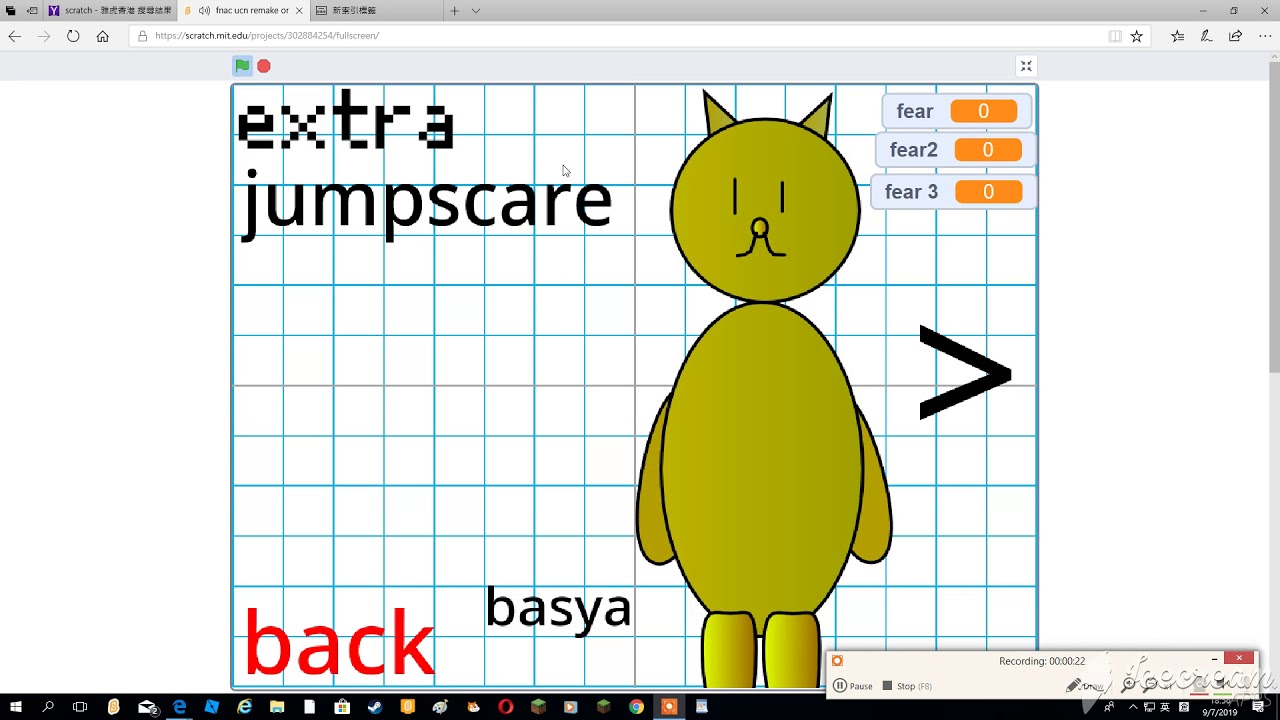Open the Mail app in taskbar
This screenshot has width=1280, height=720.
[147, 707]
